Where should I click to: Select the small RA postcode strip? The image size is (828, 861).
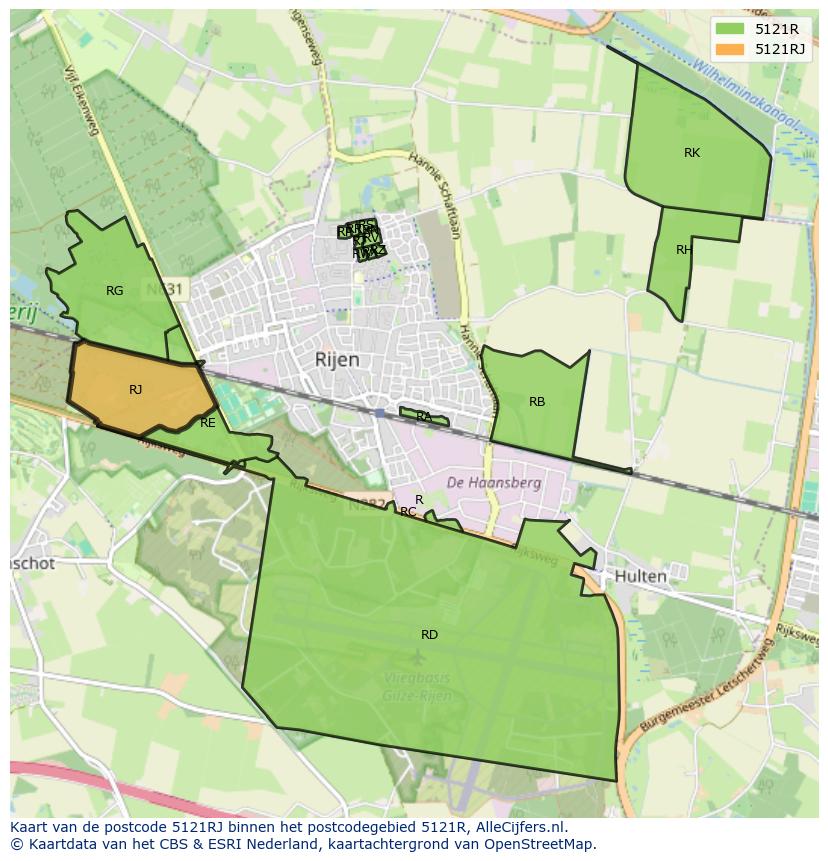[424, 417]
